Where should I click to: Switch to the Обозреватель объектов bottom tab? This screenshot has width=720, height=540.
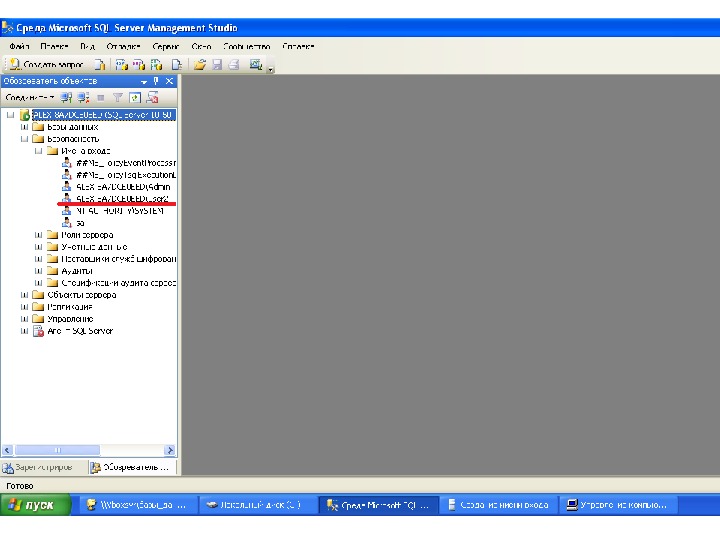click(x=132, y=467)
